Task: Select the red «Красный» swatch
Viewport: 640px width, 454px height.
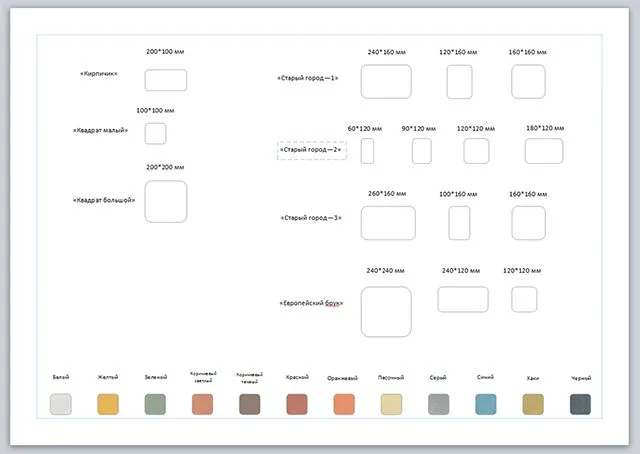Action: pyautogui.click(x=297, y=404)
